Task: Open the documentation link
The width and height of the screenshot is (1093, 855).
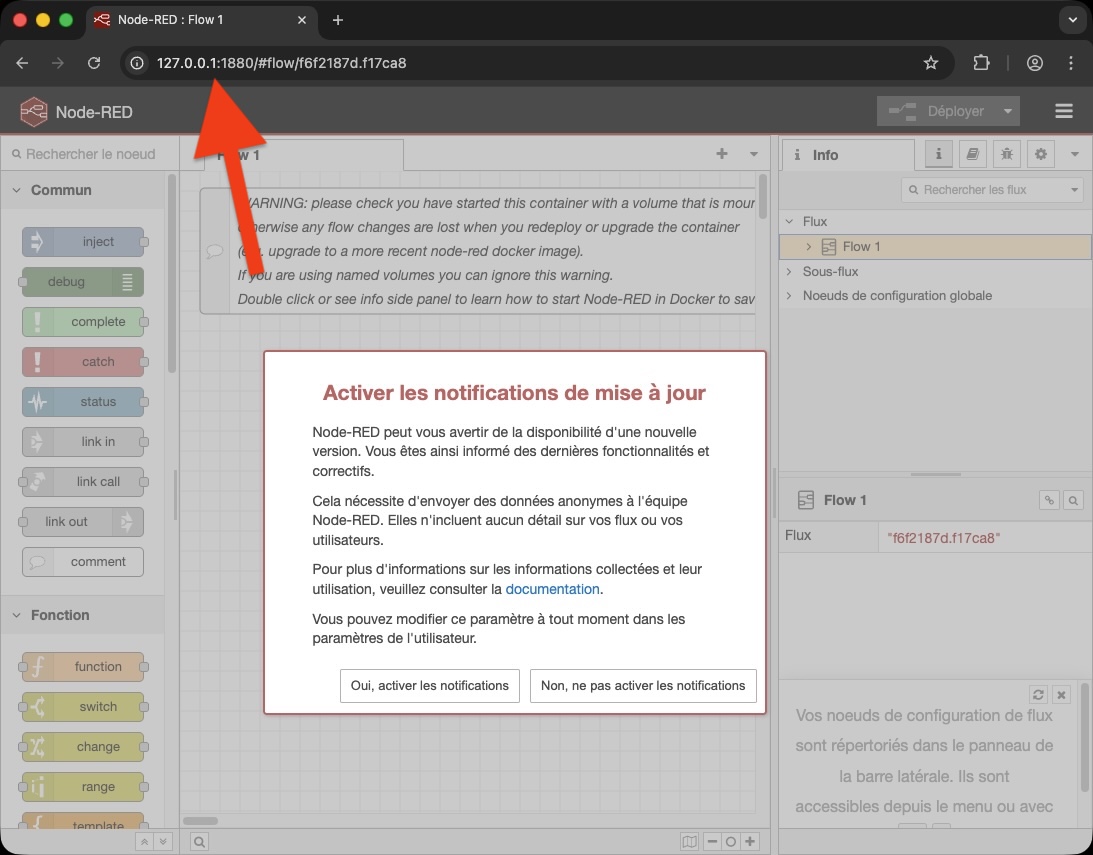Action: (552, 589)
